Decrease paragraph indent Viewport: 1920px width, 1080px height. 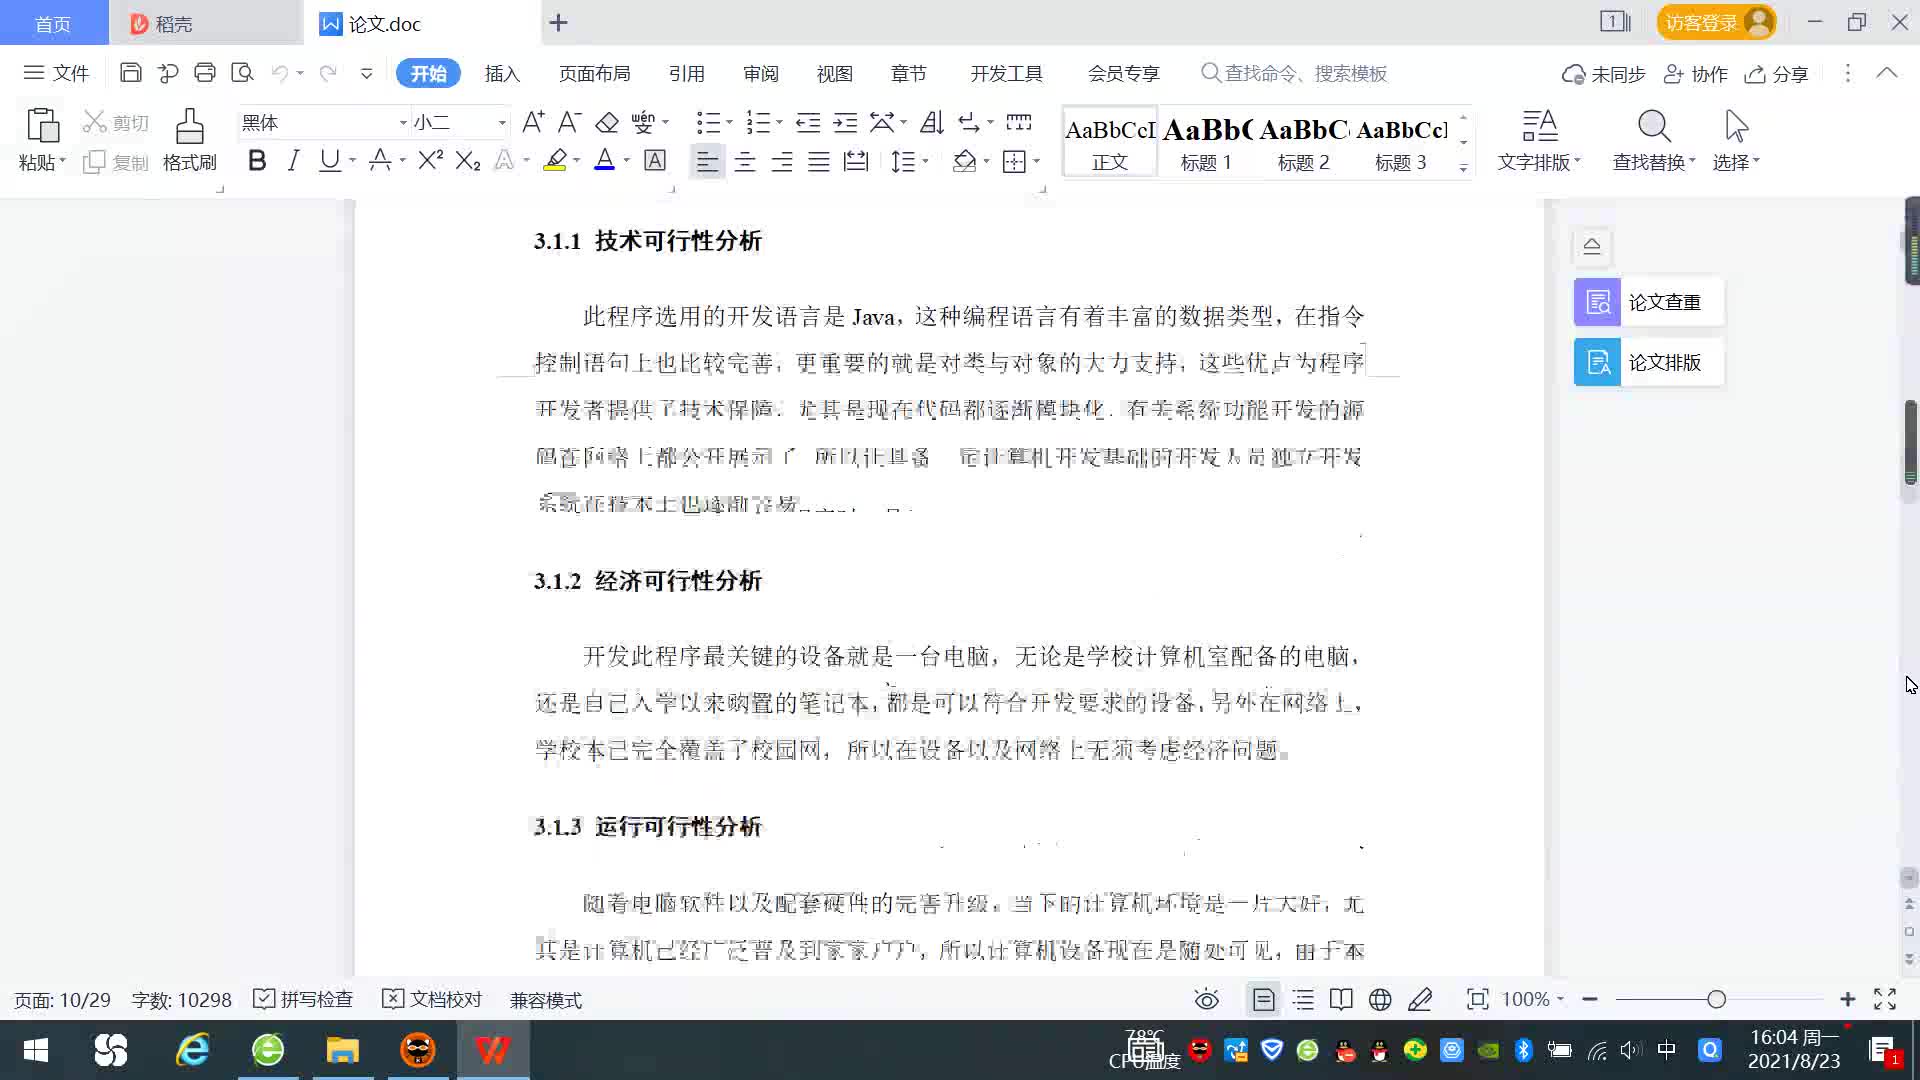pyautogui.click(x=808, y=122)
